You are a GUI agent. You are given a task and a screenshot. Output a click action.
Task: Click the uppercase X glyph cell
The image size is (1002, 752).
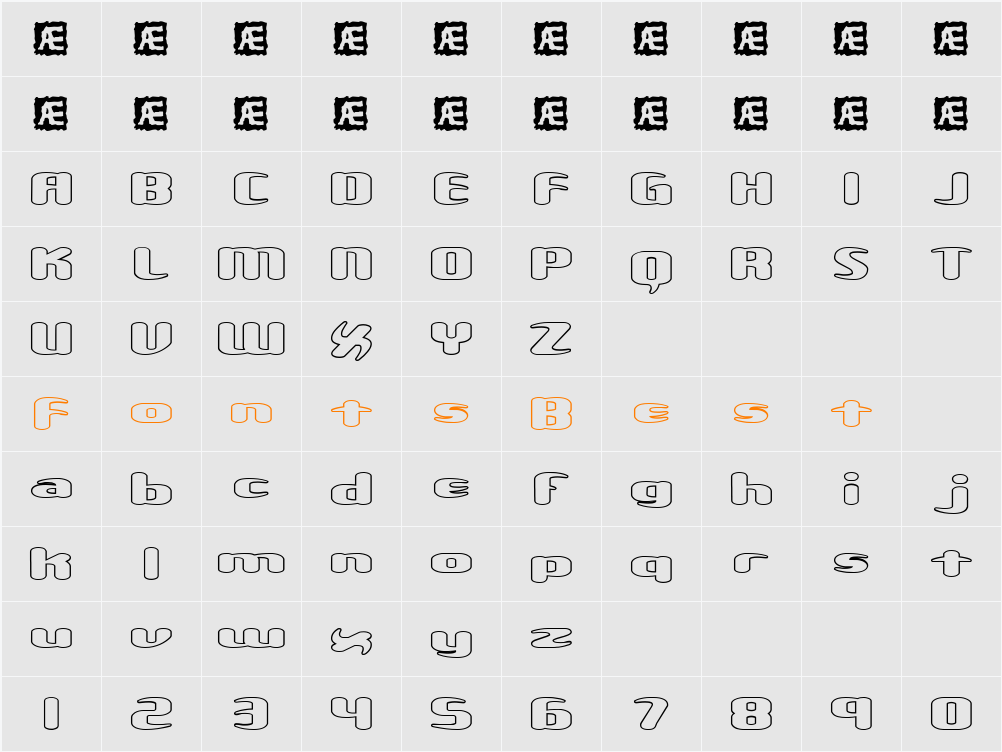(351, 339)
